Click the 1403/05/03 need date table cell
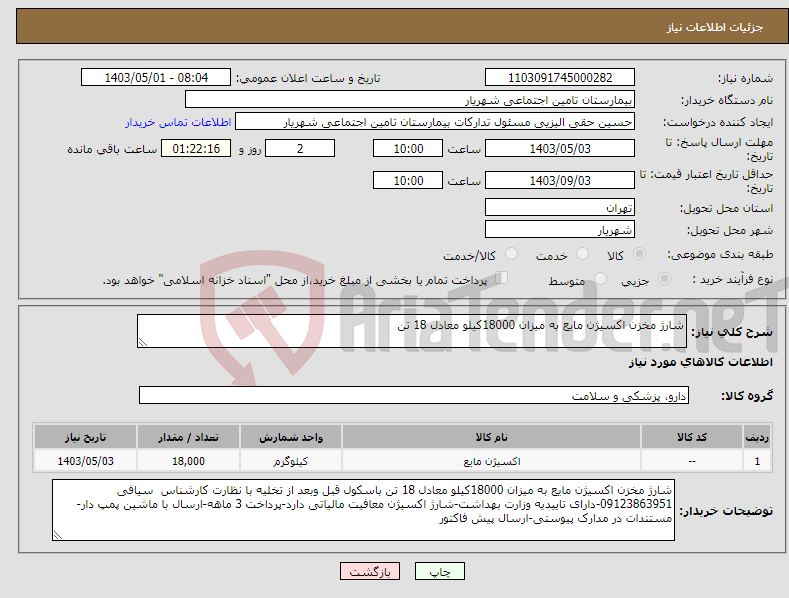This screenshot has height=598, width=789. coord(86,461)
